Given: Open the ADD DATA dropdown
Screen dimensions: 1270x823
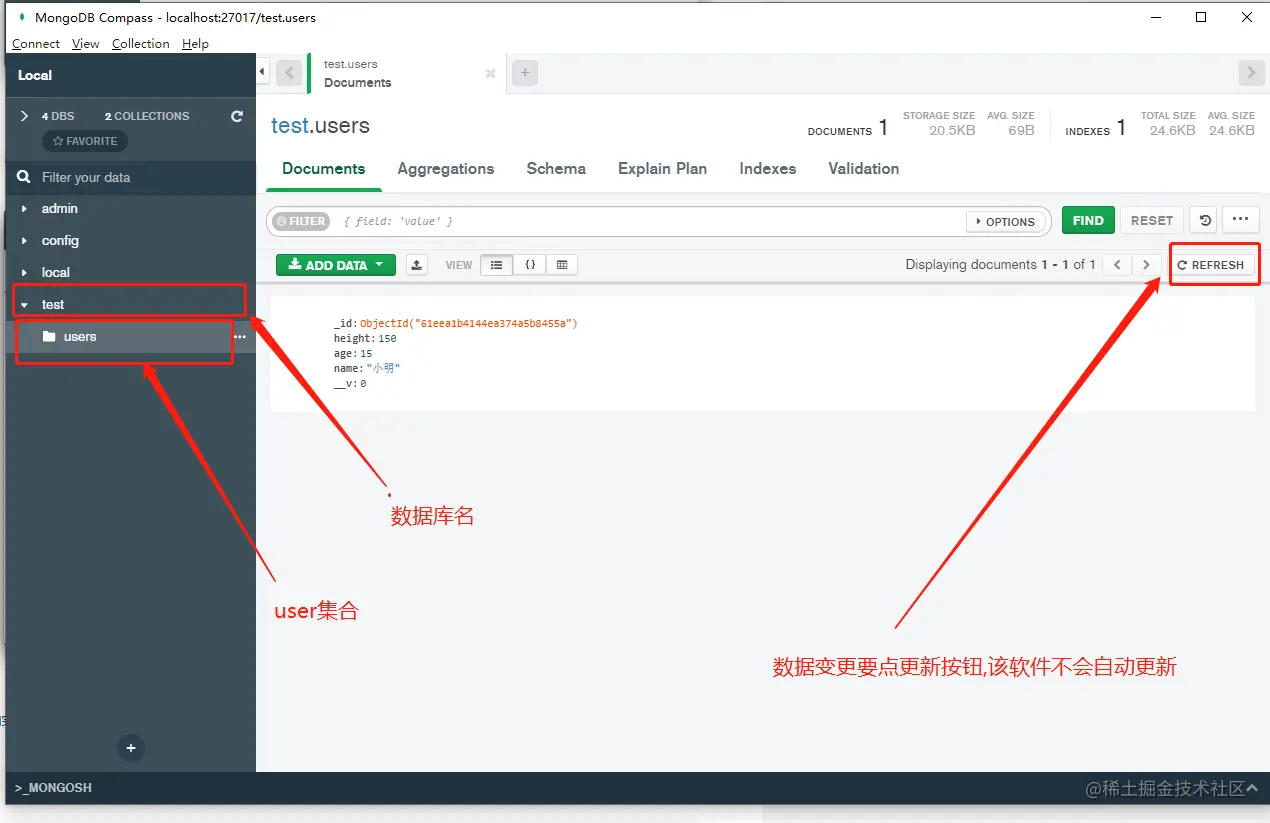Looking at the screenshot, I should pyautogui.click(x=336, y=265).
